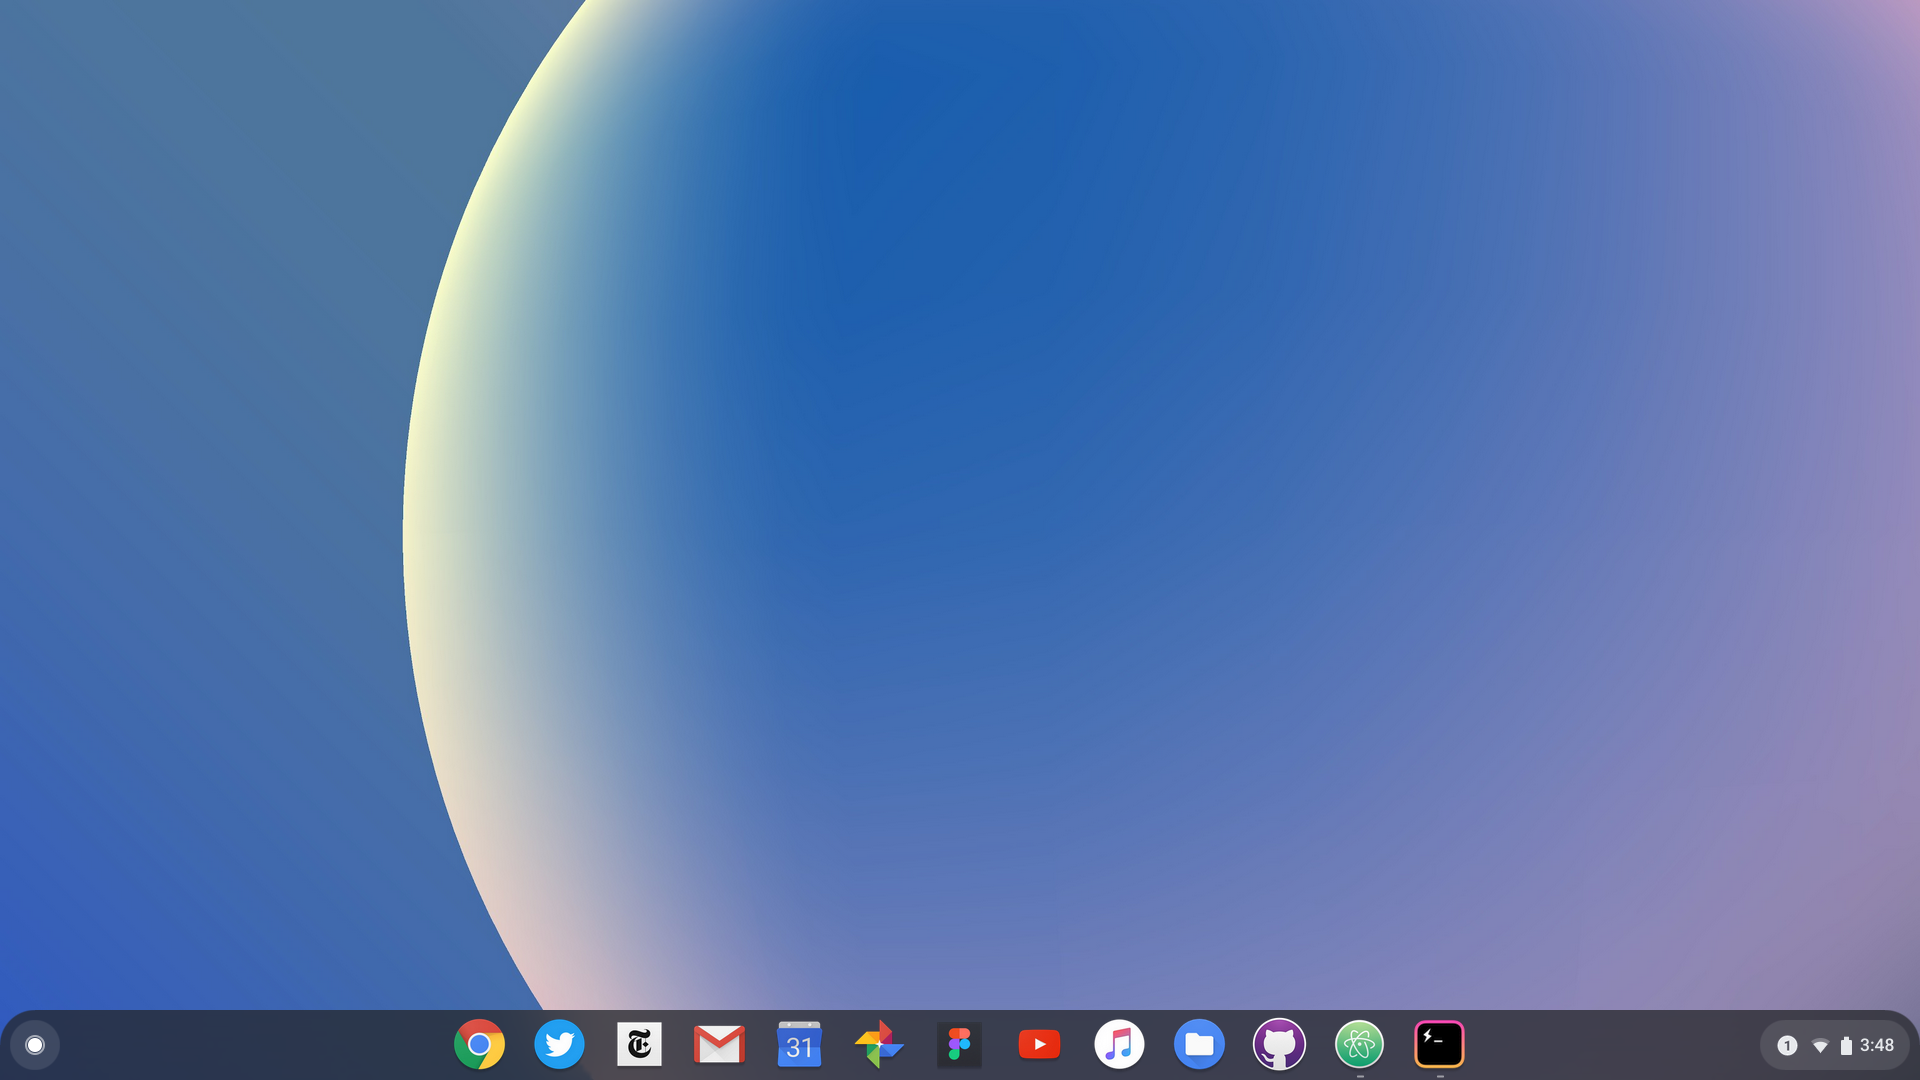
Task: Open the Google Chrome browser
Action: pyautogui.click(x=479, y=1044)
